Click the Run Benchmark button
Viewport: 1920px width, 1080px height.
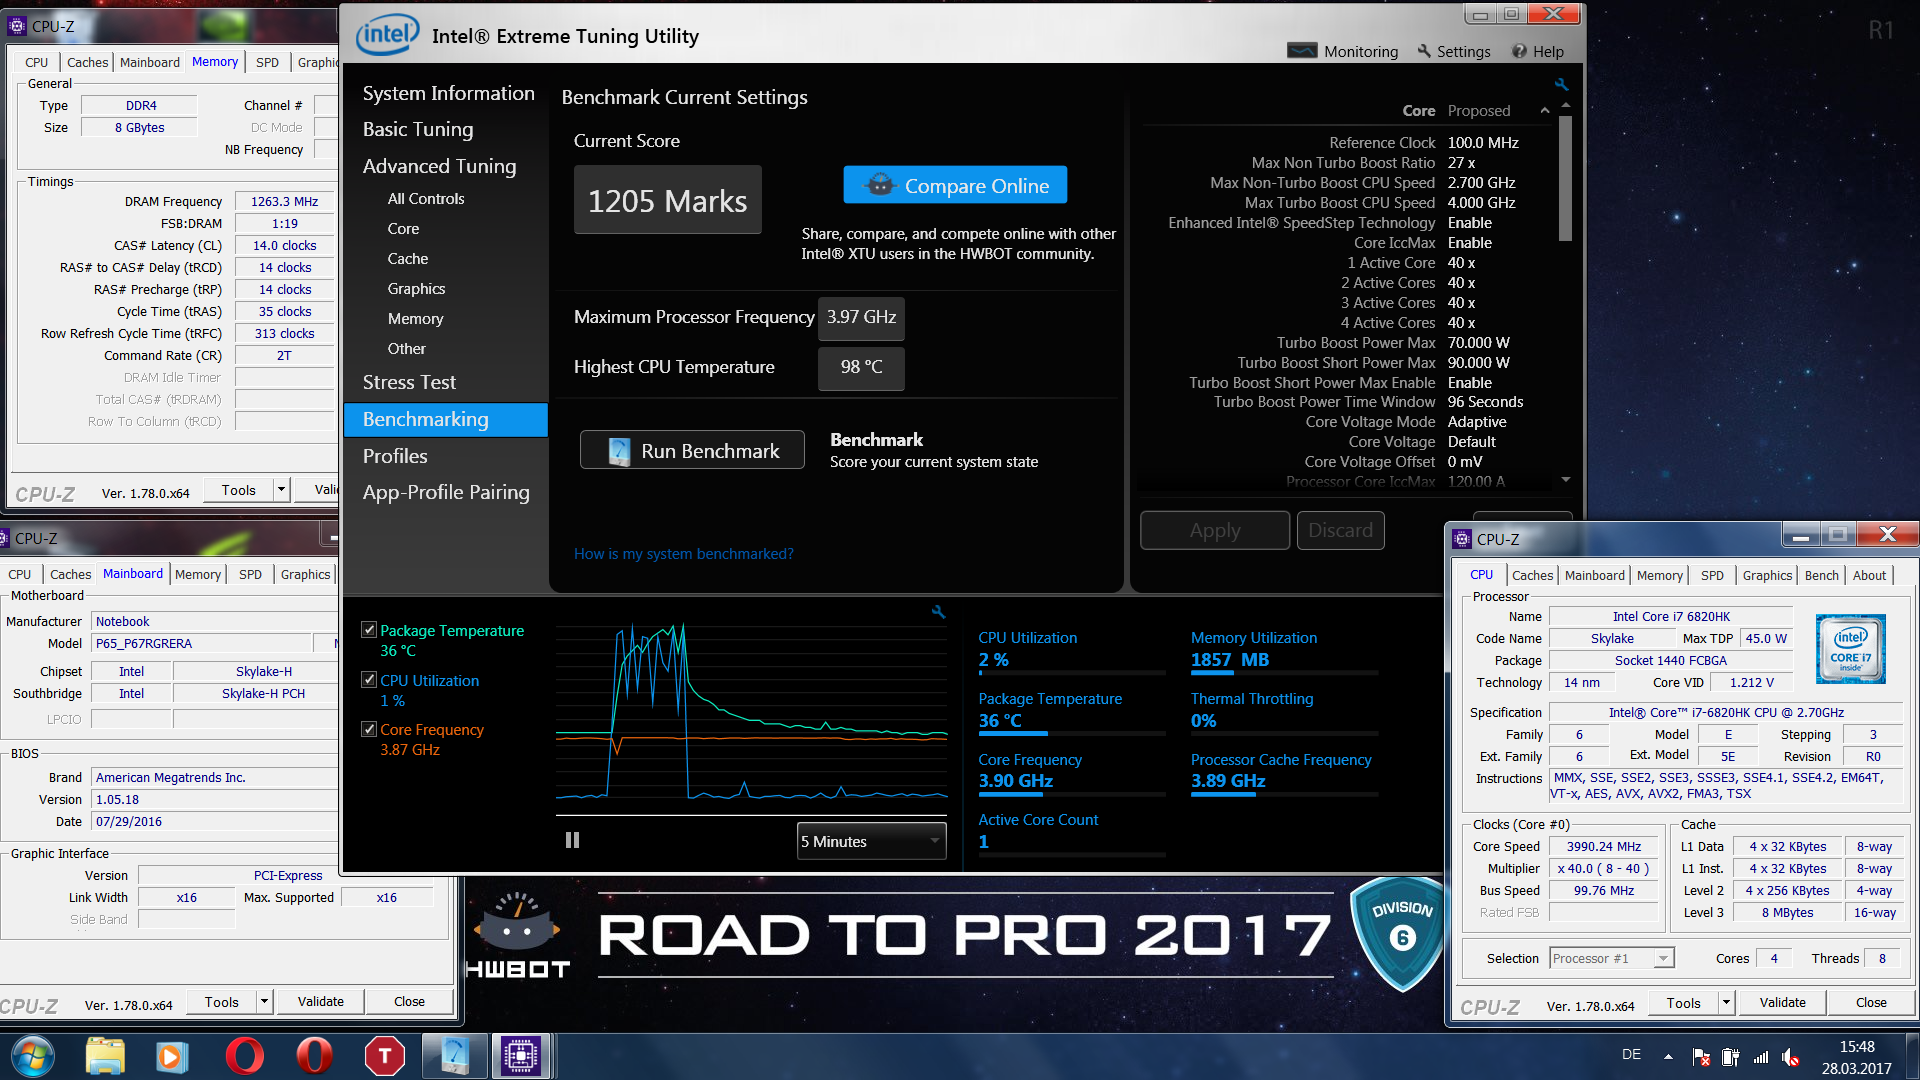(692, 450)
